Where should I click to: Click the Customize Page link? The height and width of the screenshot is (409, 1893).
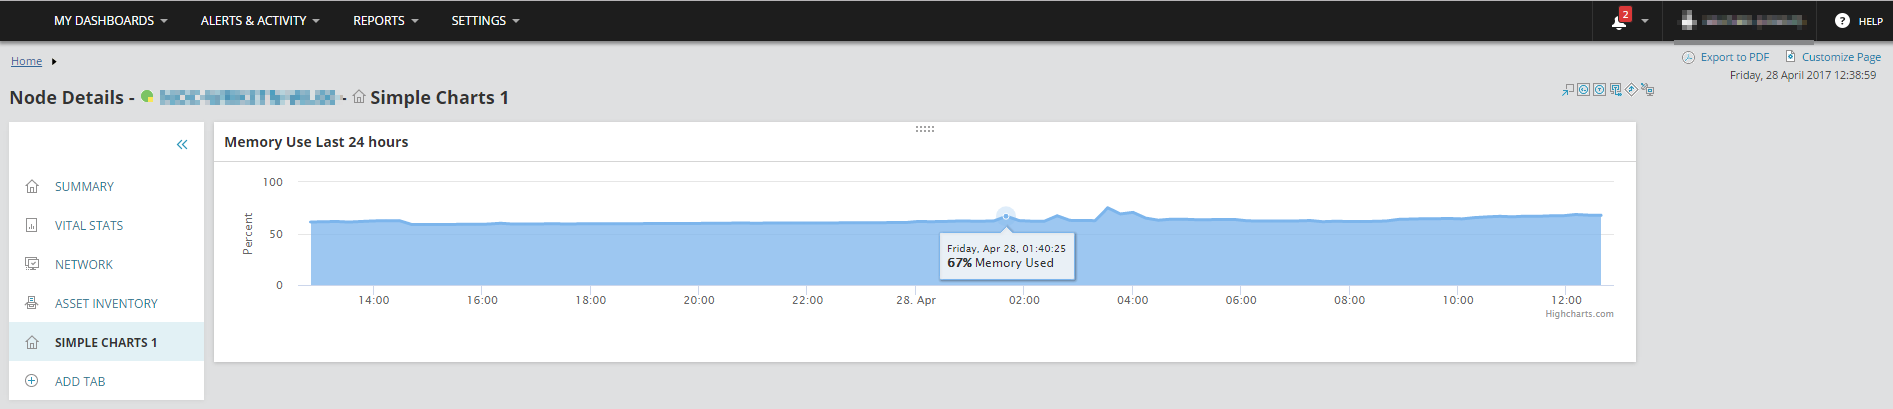tap(1841, 57)
